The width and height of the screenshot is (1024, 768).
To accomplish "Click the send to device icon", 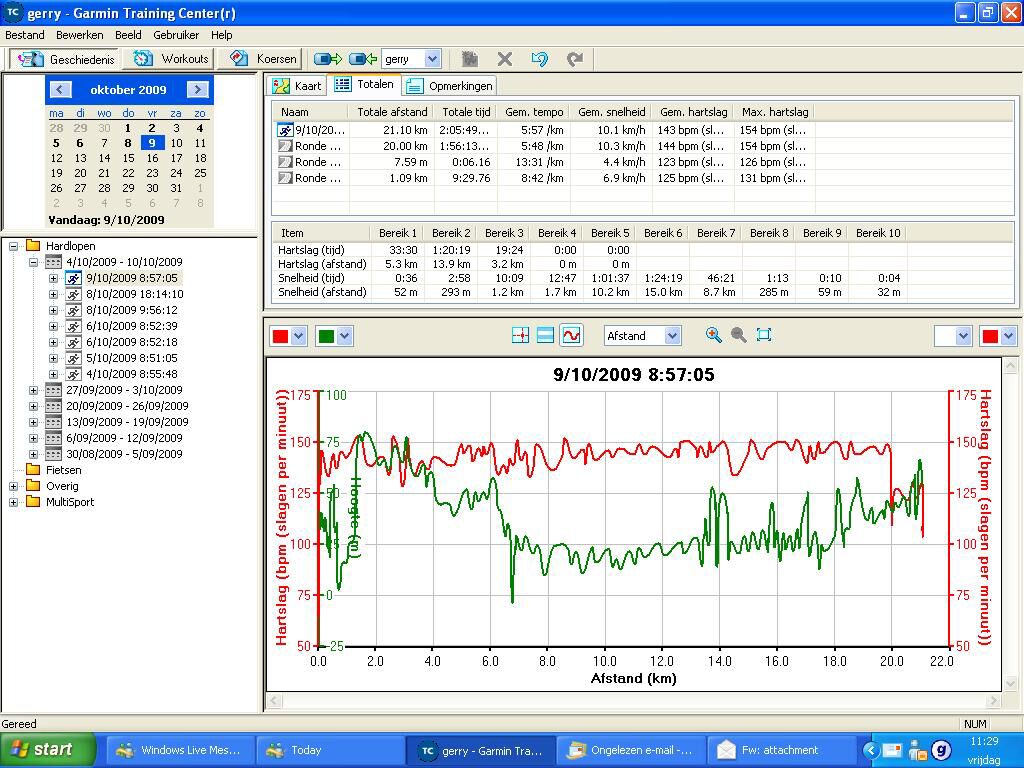I will point(327,59).
